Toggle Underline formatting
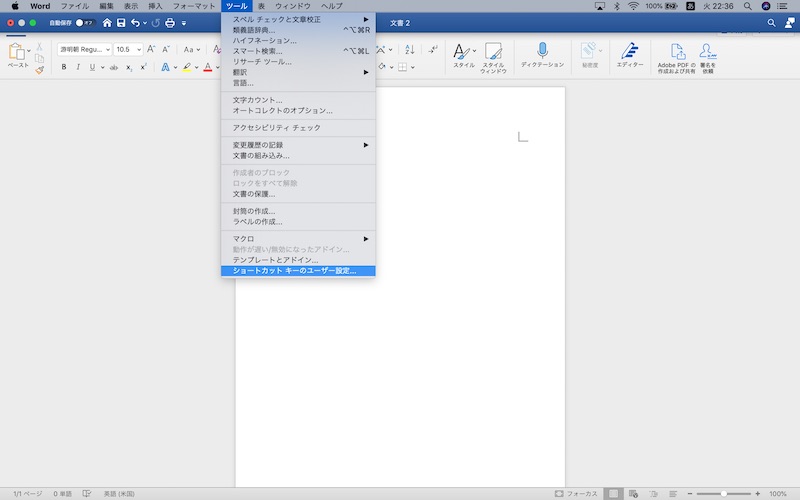 click(92, 67)
